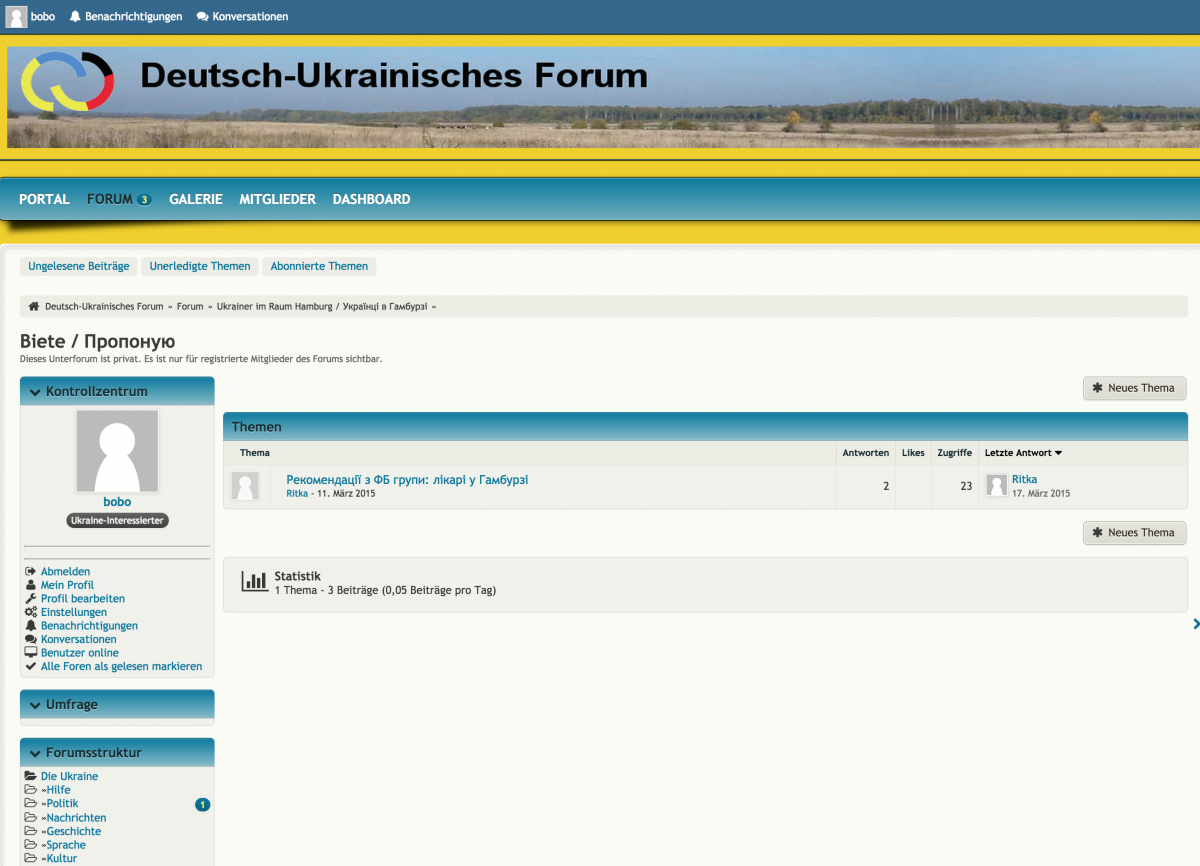Open the Einstellungen link
Viewport: 1200px width, 866px height.
74,612
